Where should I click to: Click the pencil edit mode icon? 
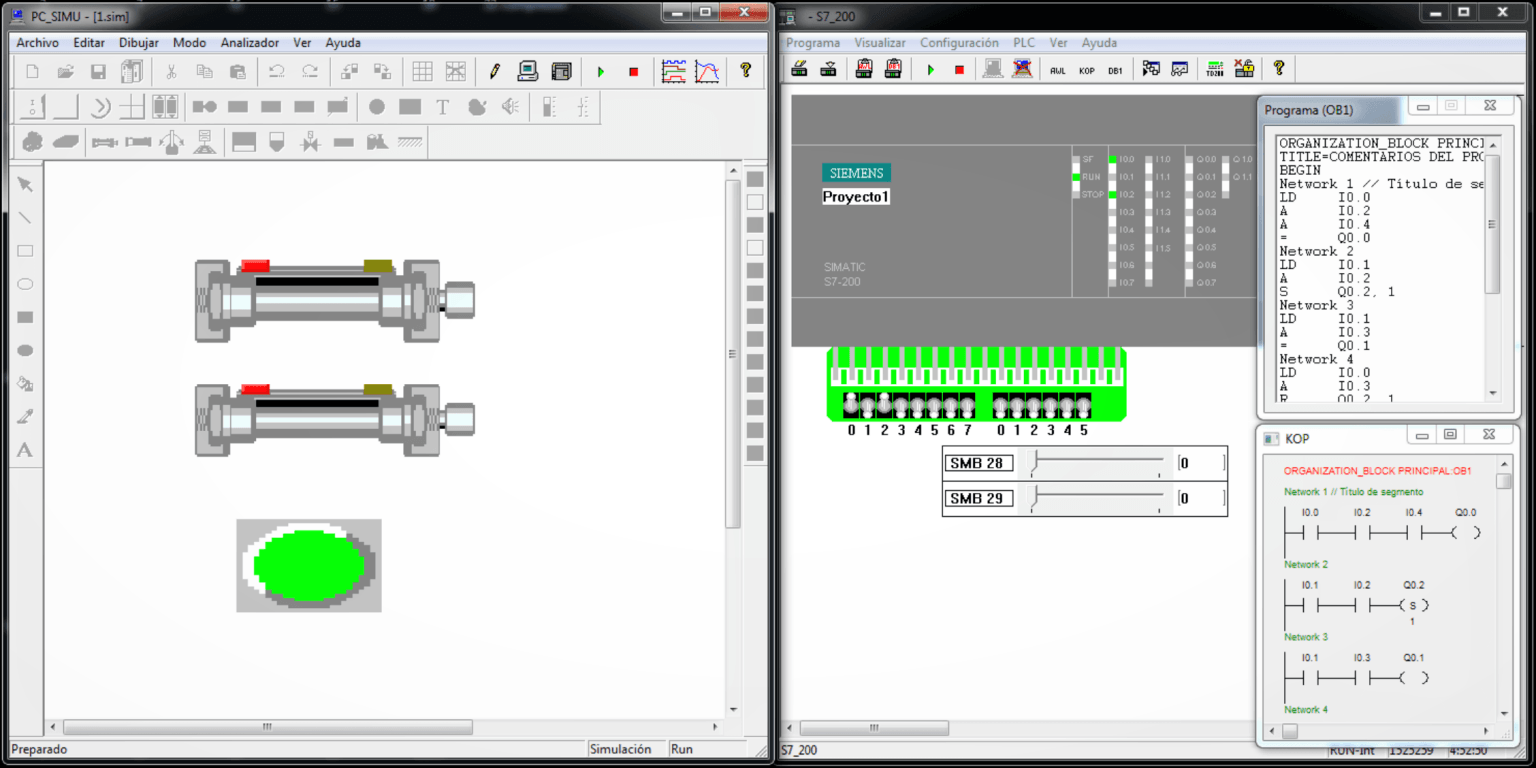coord(494,72)
